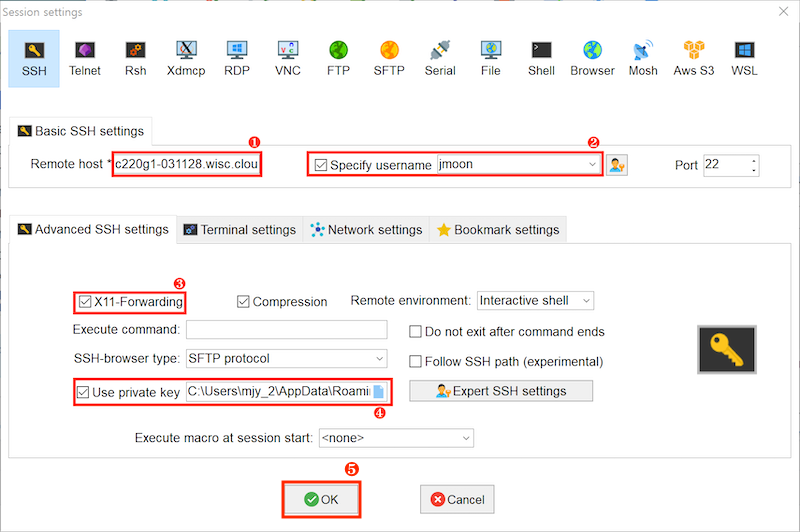Pick the FTP session icon
The width and height of the screenshot is (800, 532).
[x=338, y=59]
